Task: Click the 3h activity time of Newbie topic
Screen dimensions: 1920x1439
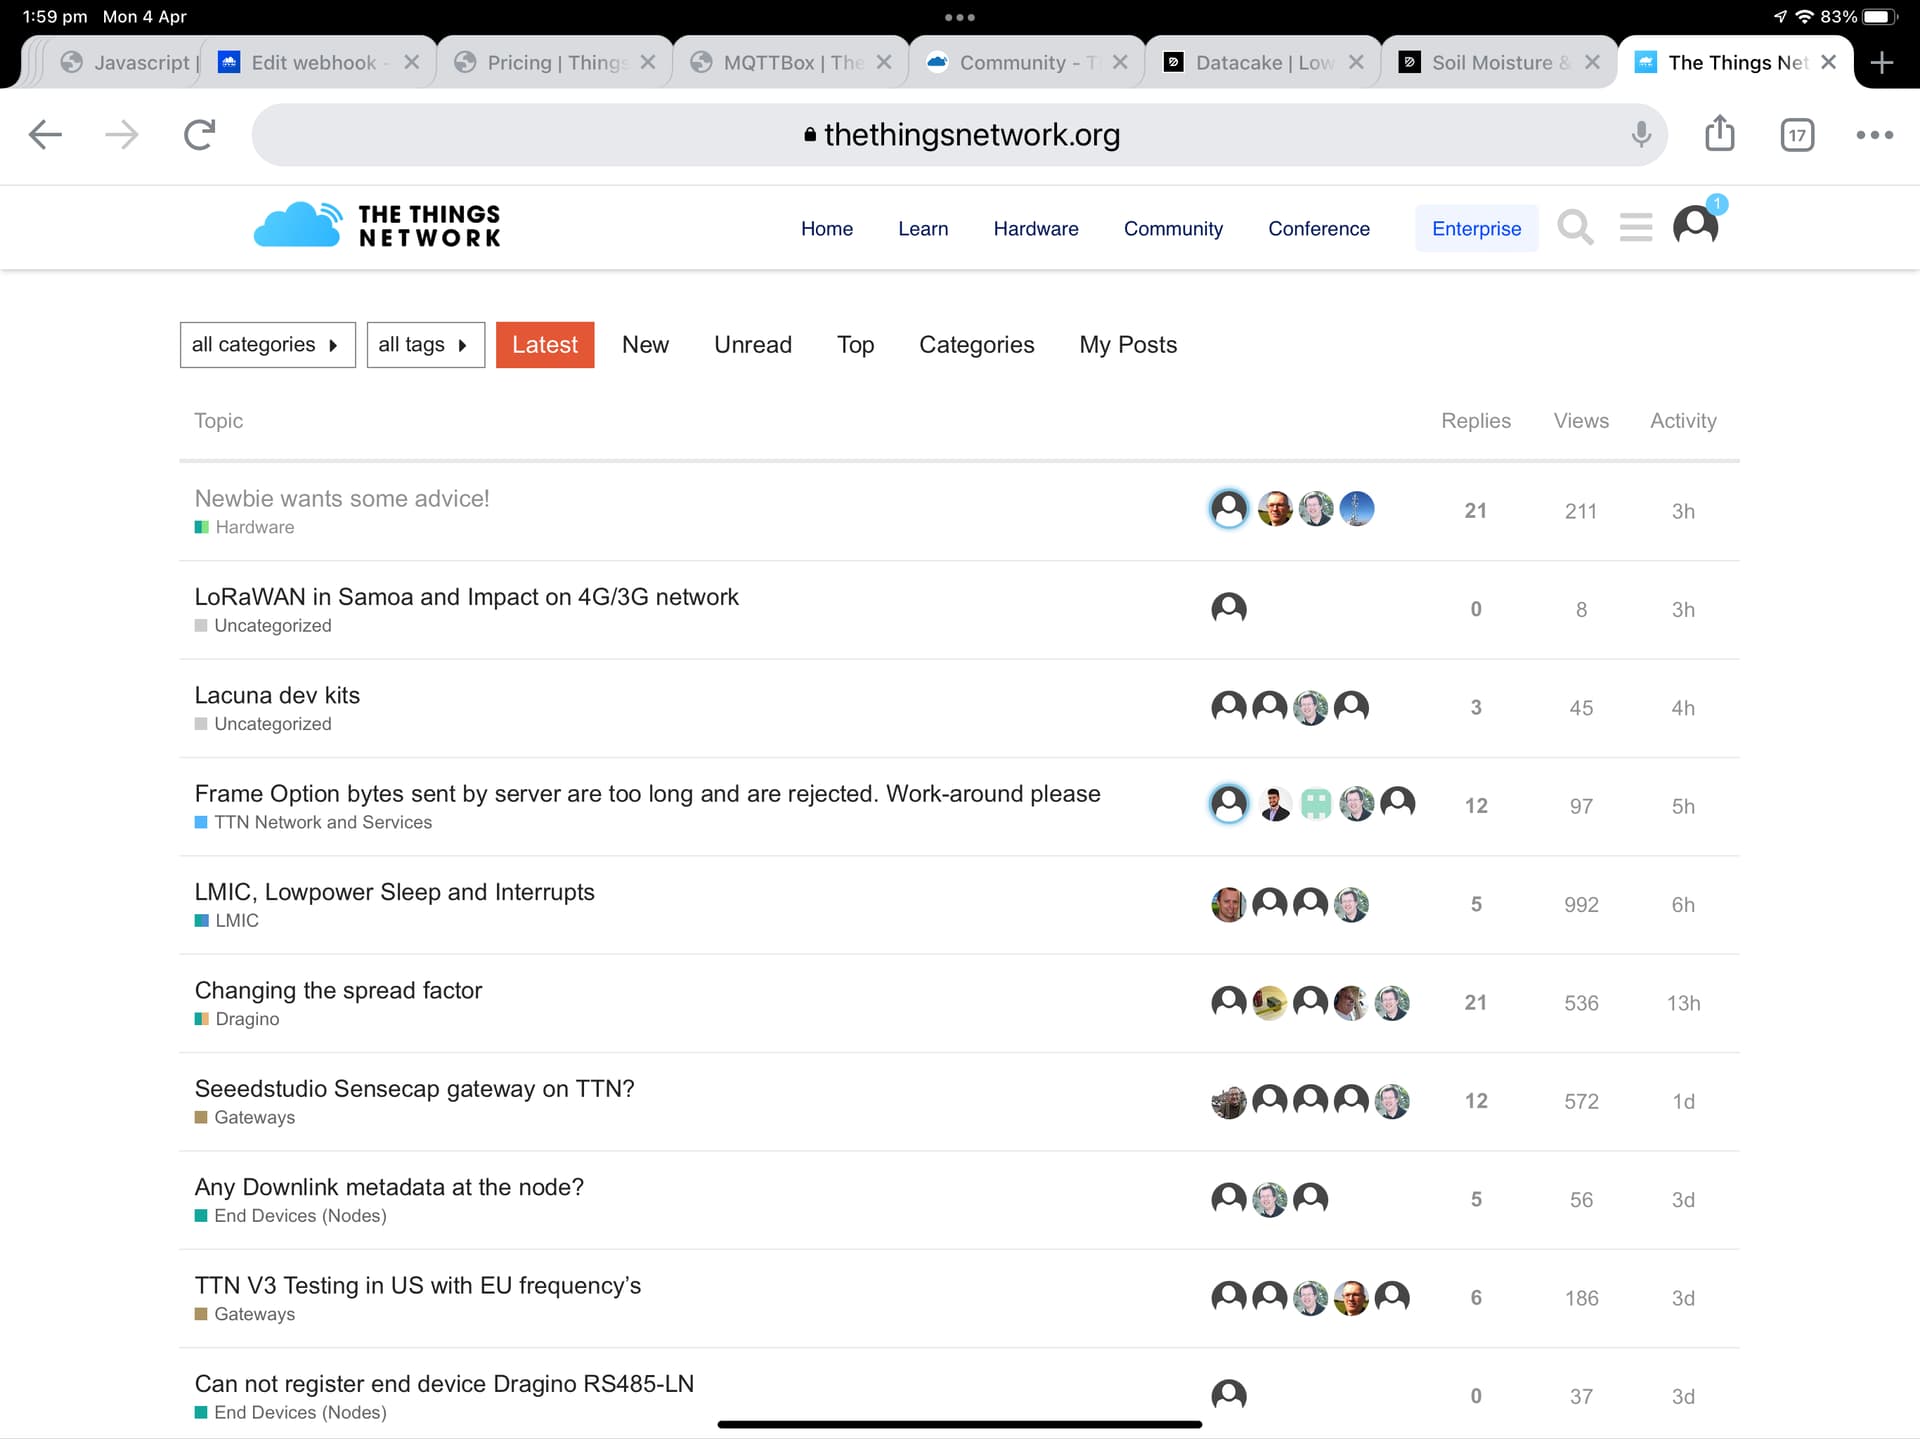Action: click(x=1683, y=511)
